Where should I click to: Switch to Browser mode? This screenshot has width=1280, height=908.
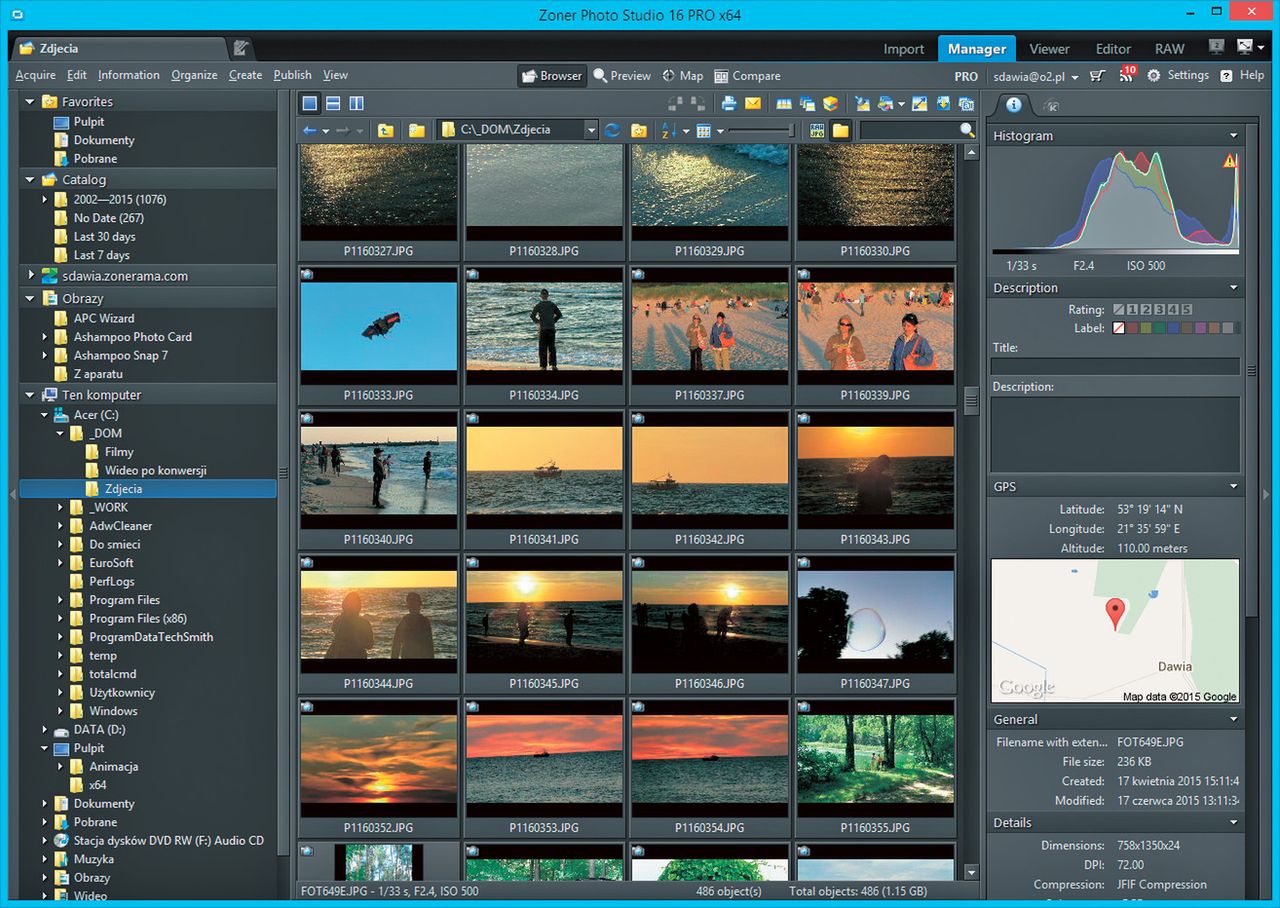click(x=552, y=76)
